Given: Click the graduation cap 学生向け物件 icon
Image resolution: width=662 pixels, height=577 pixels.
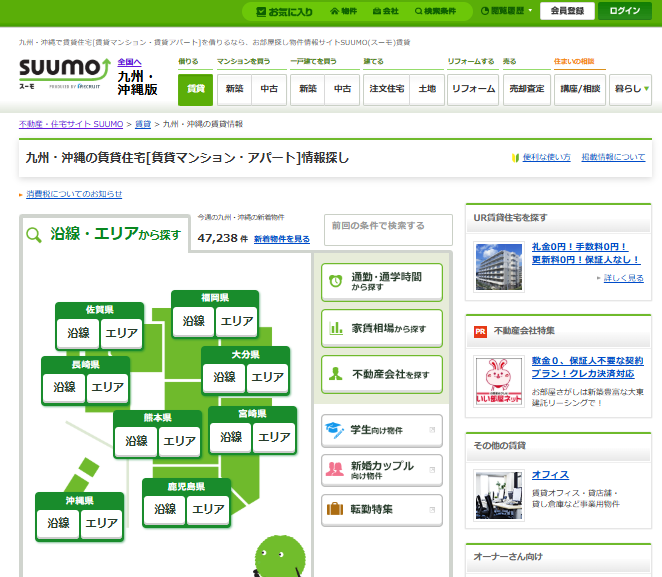Looking at the screenshot, I should coord(335,430).
